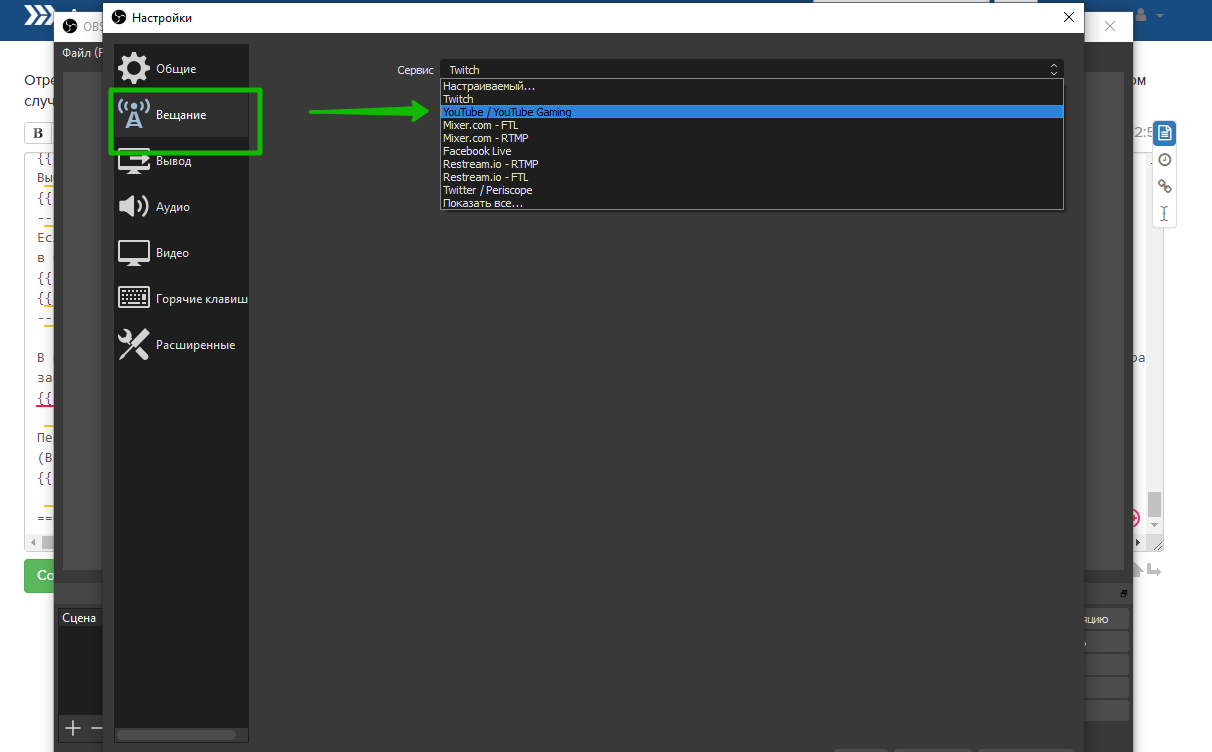Click the clock history icon in the wiki sidebar
1212x752 pixels.
coord(1164,160)
